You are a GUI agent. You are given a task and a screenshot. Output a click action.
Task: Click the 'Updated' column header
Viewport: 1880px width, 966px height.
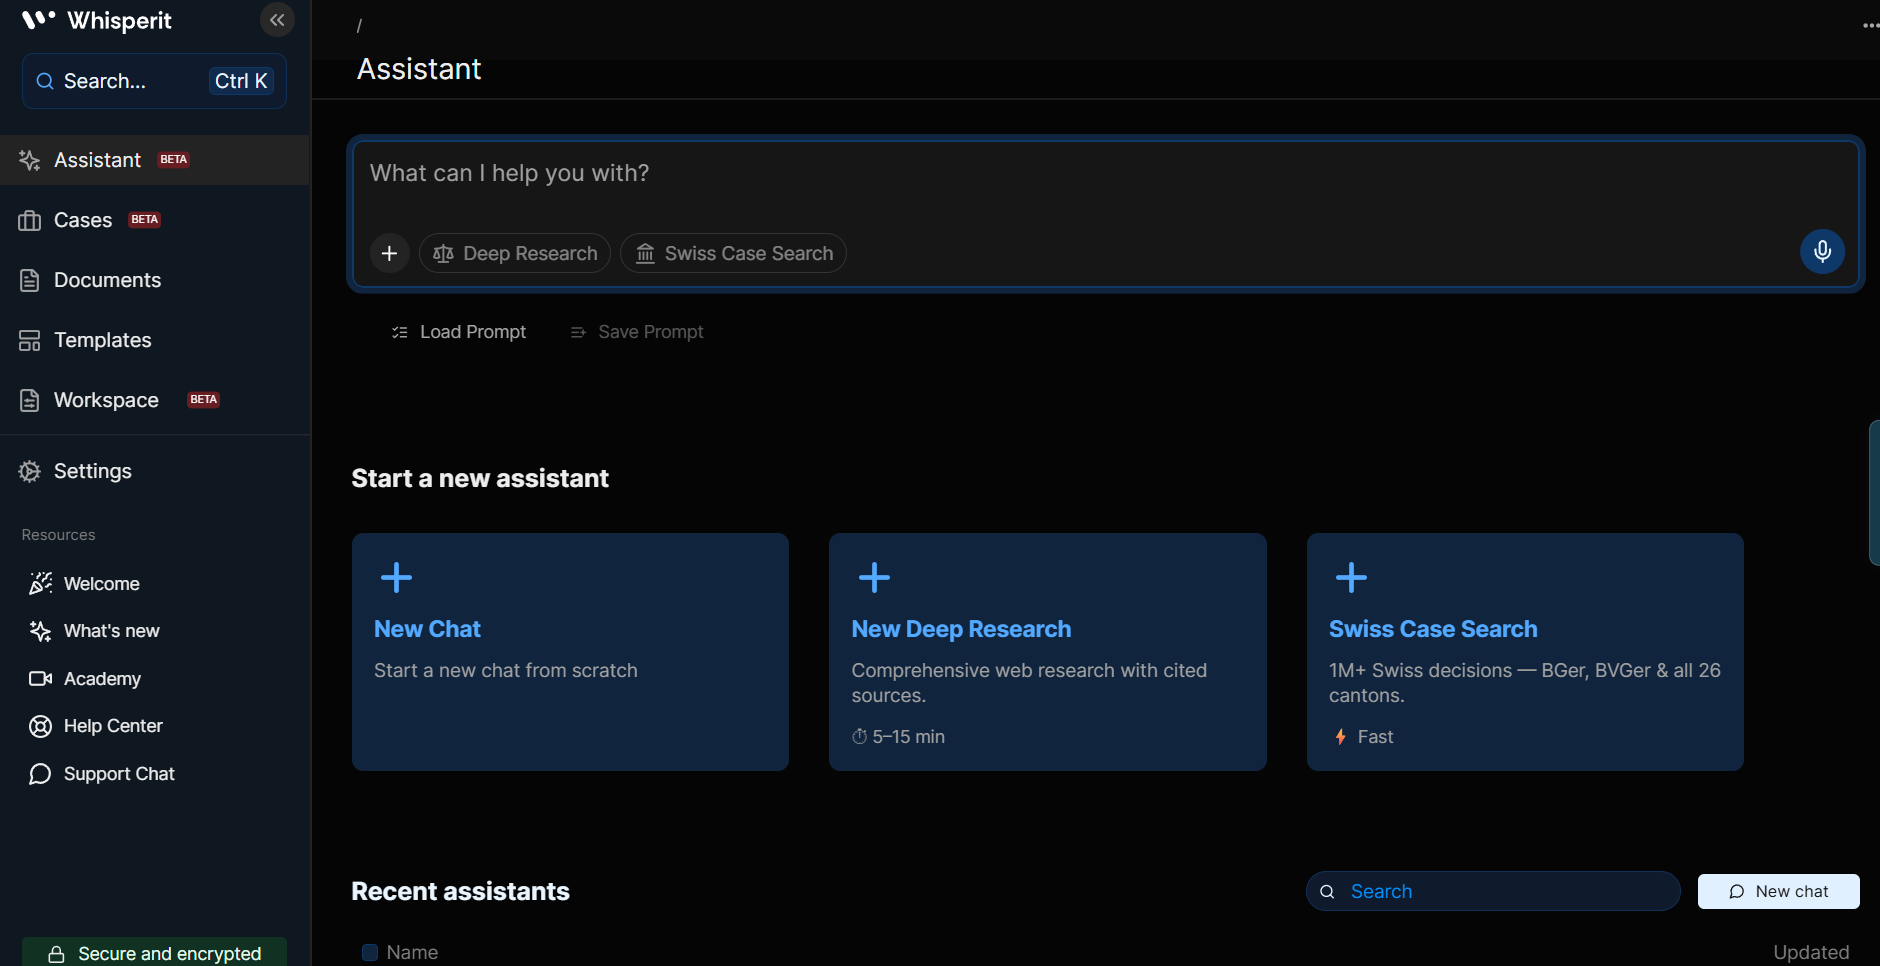1811,952
